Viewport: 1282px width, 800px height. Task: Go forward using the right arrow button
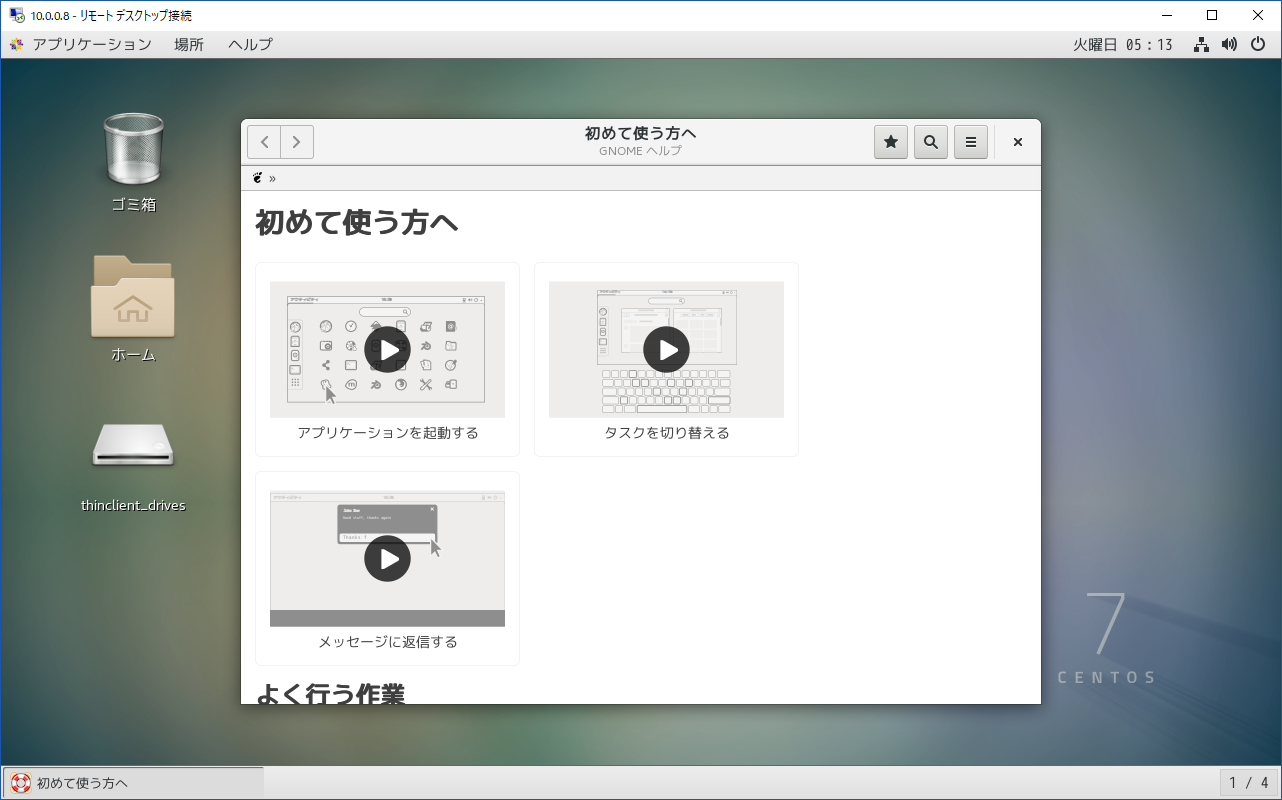tap(297, 142)
